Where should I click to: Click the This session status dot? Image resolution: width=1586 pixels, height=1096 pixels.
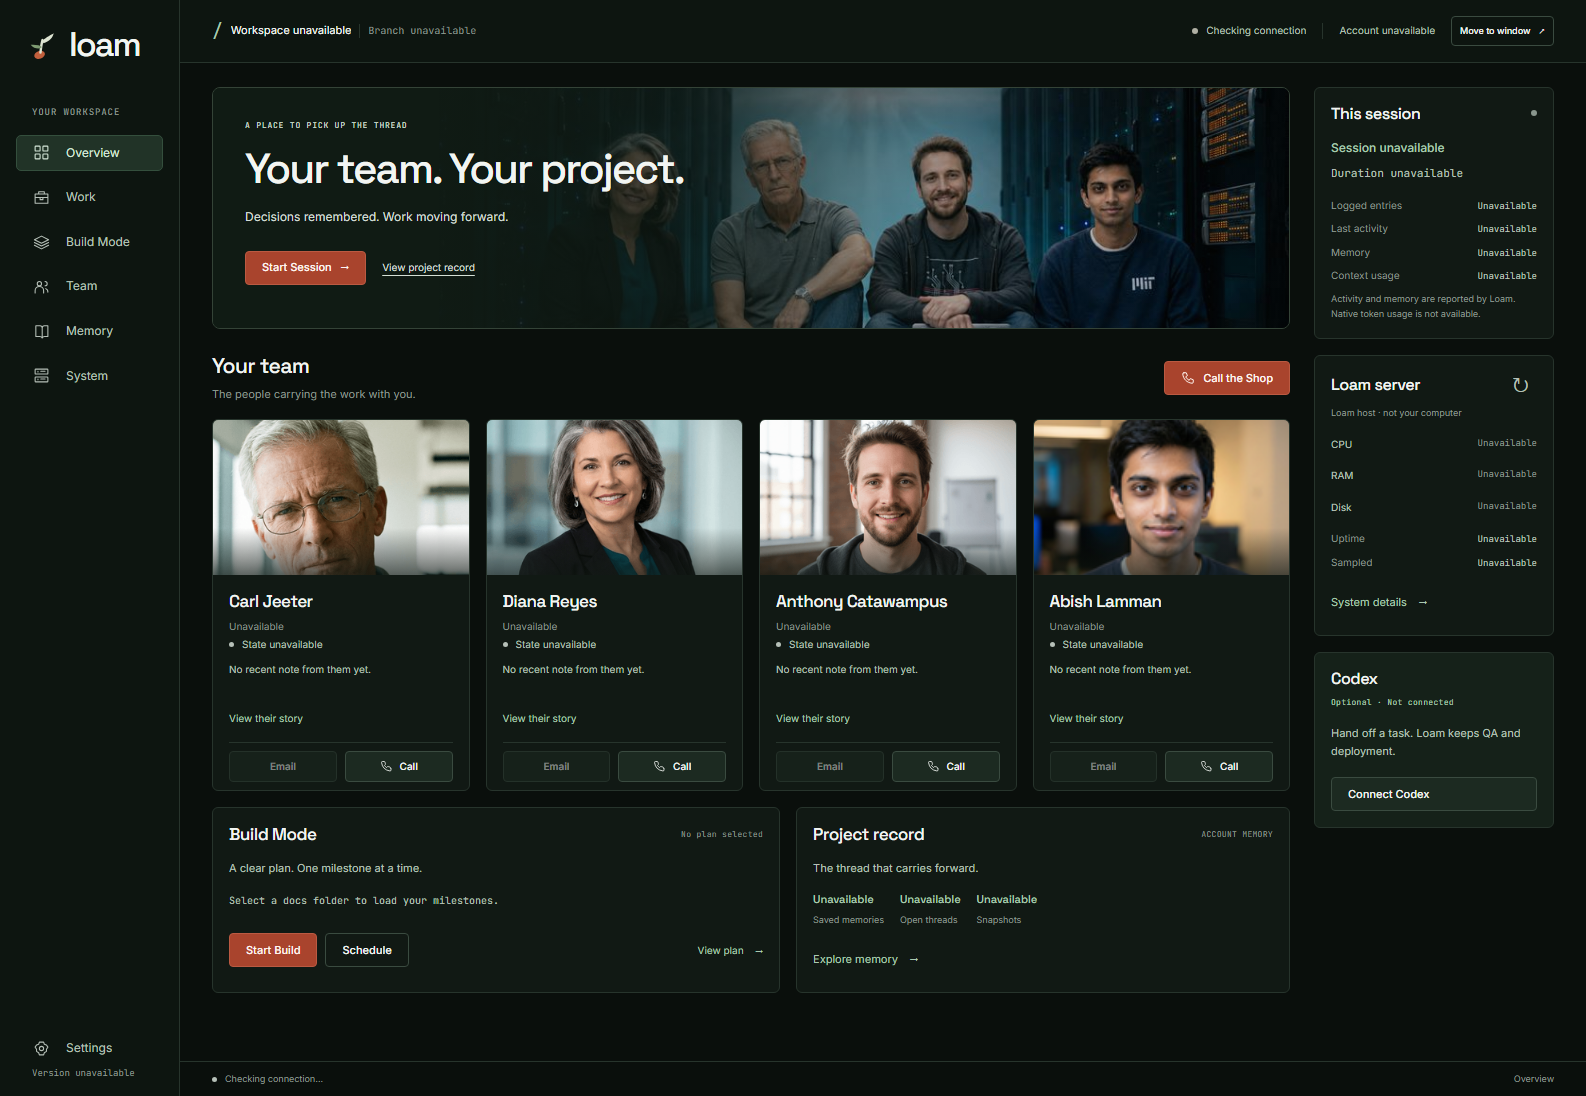(x=1534, y=113)
